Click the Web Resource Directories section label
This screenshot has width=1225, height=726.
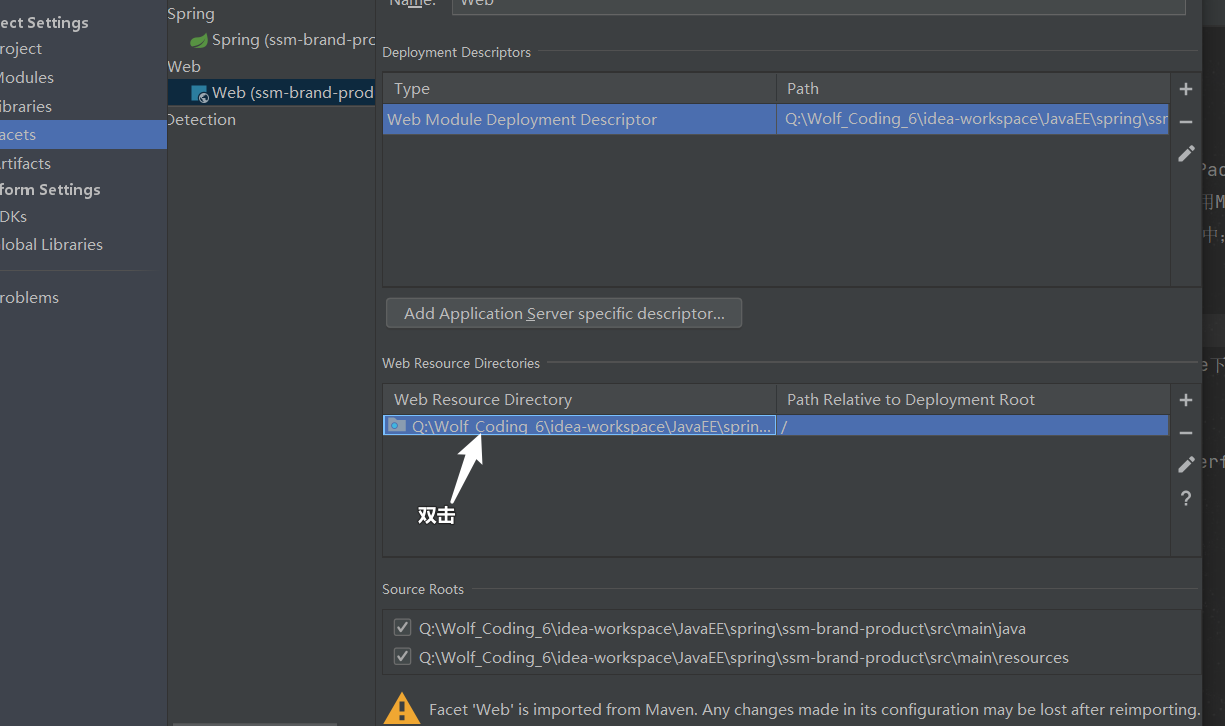coord(461,363)
